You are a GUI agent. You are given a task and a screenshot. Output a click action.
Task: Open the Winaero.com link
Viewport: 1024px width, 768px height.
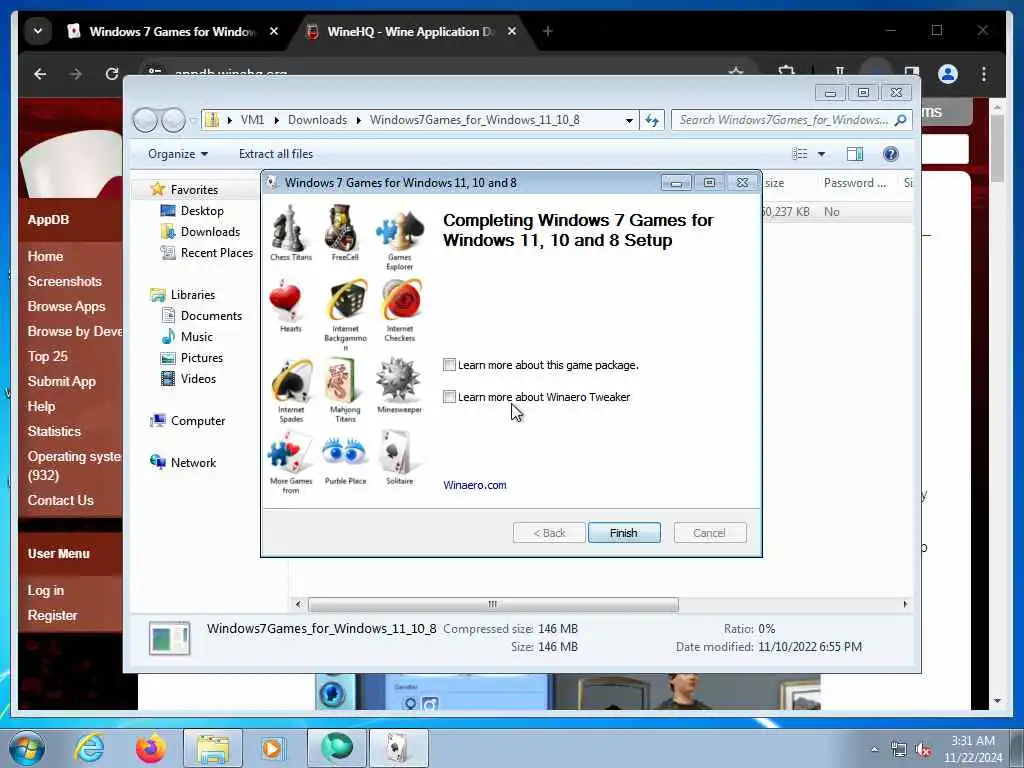[475, 485]
